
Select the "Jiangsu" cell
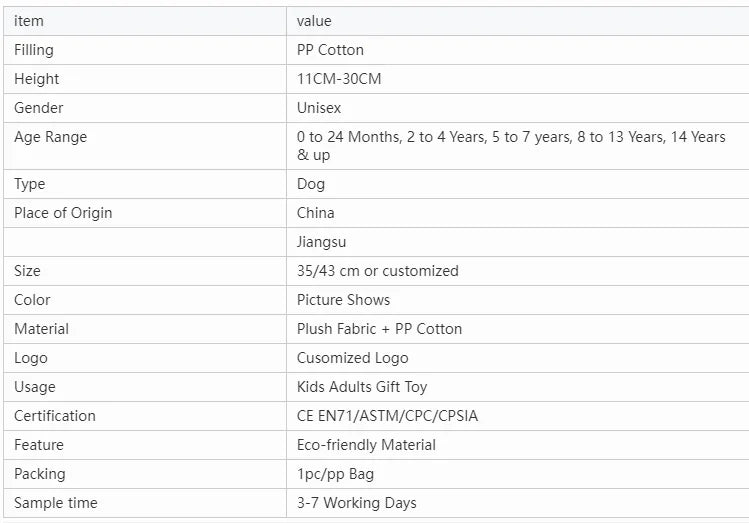click(322, 242)
